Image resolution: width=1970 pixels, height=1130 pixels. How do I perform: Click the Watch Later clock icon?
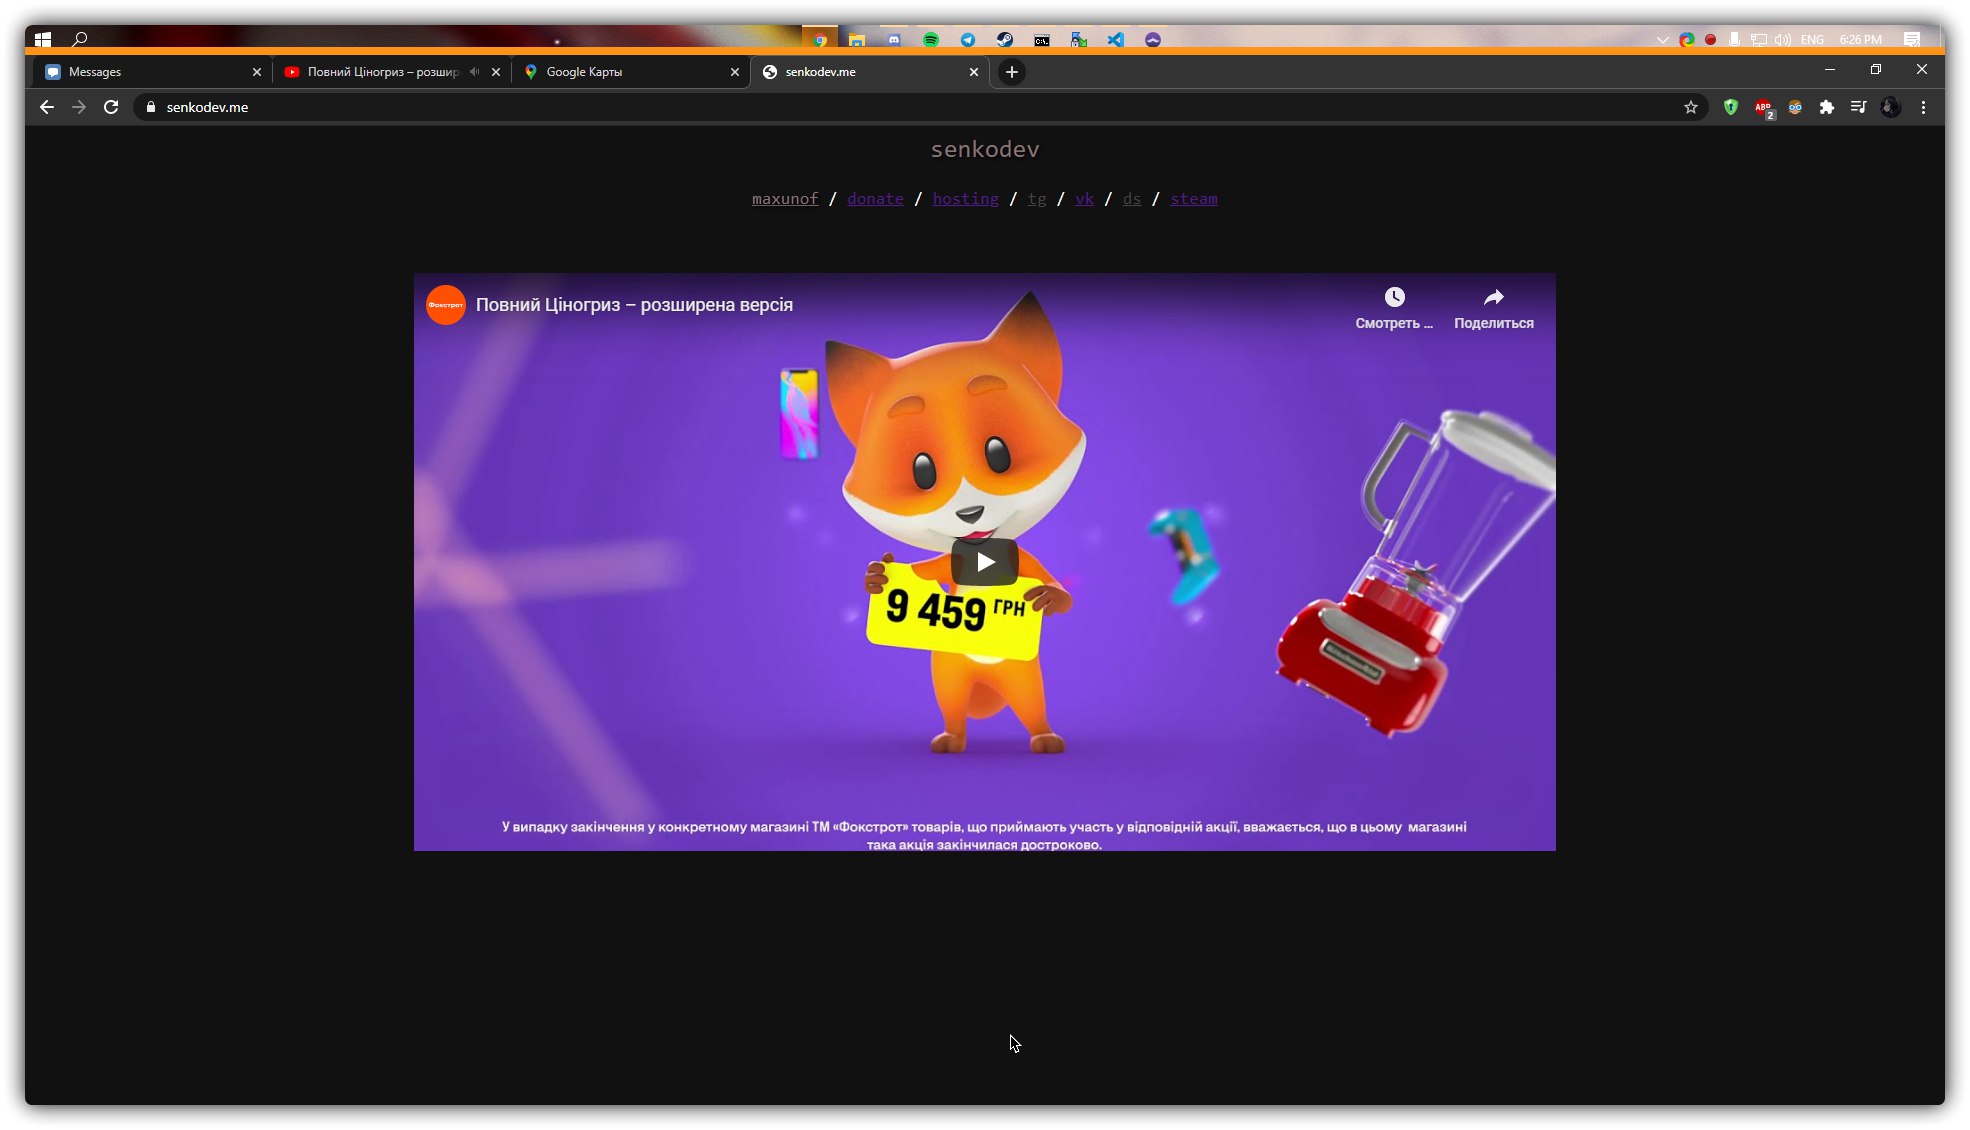(1394, 297)
